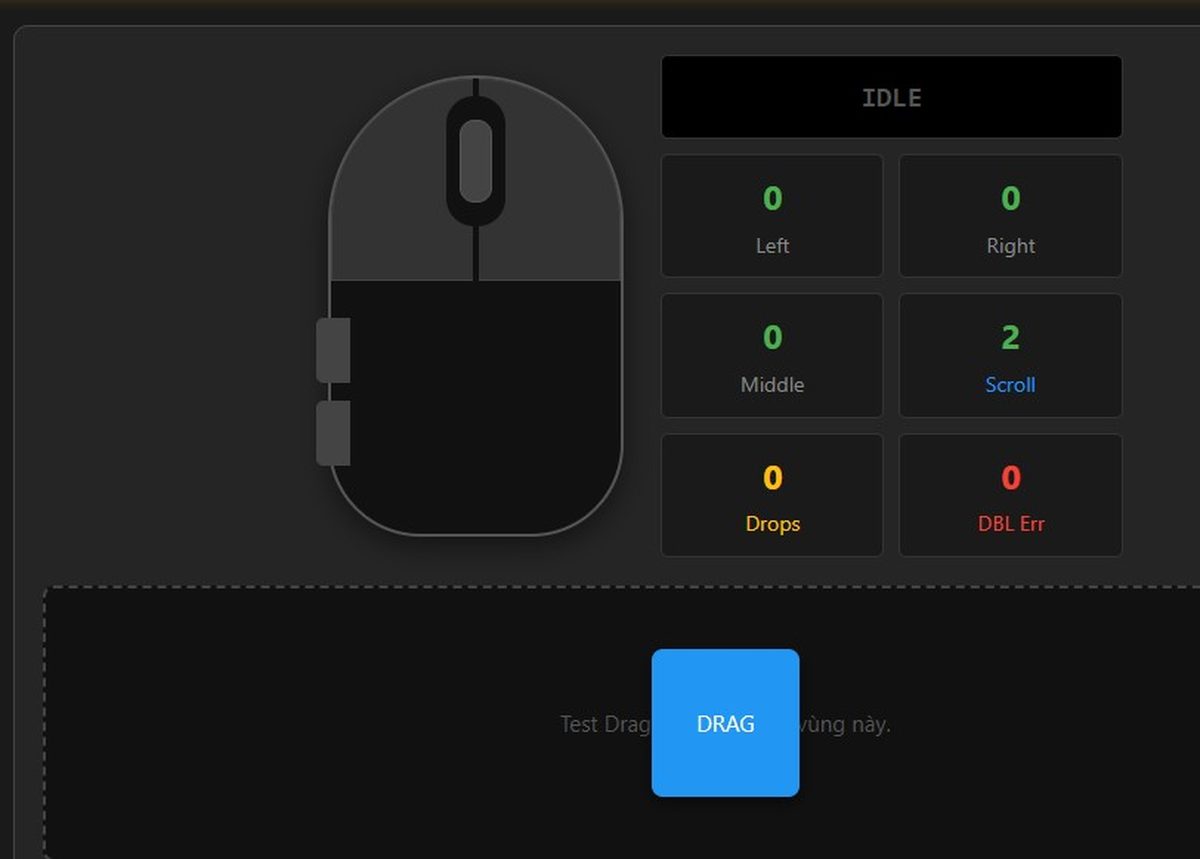This screenshot has height=859, width=1200.
Task: Click the Middle click counter card
Action: [772, 355]
